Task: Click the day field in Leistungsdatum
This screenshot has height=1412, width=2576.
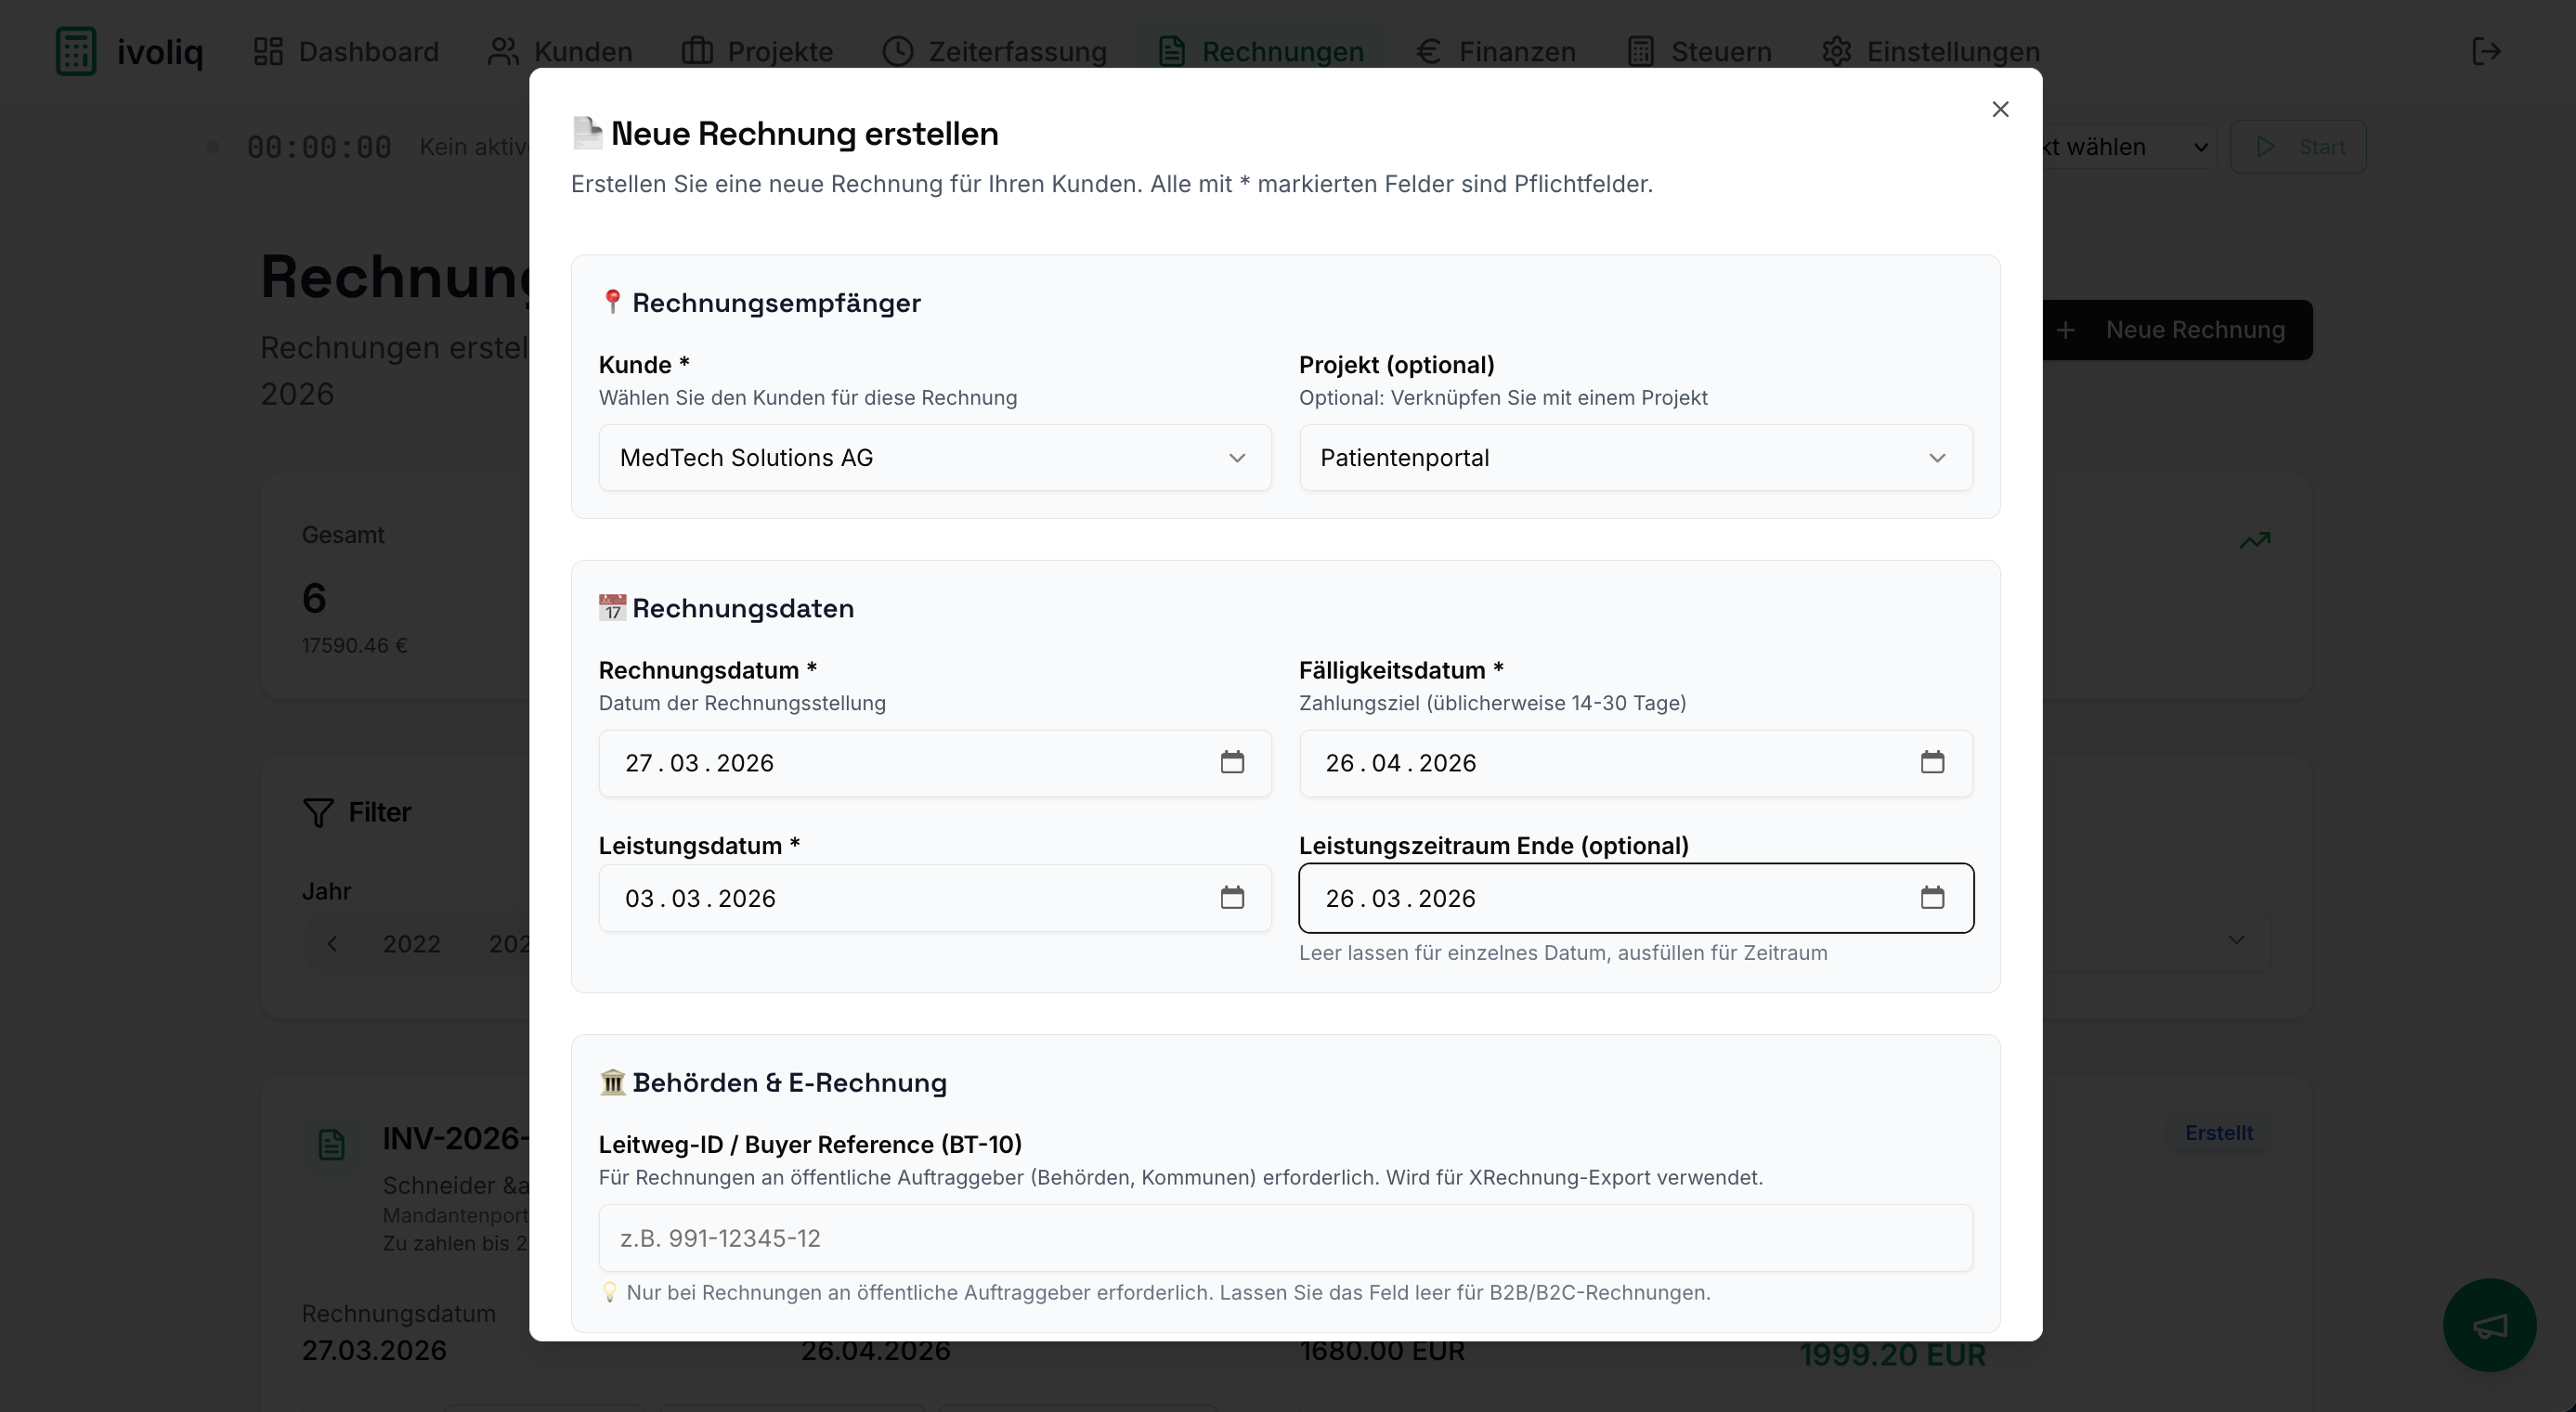Action: point(639,898)
